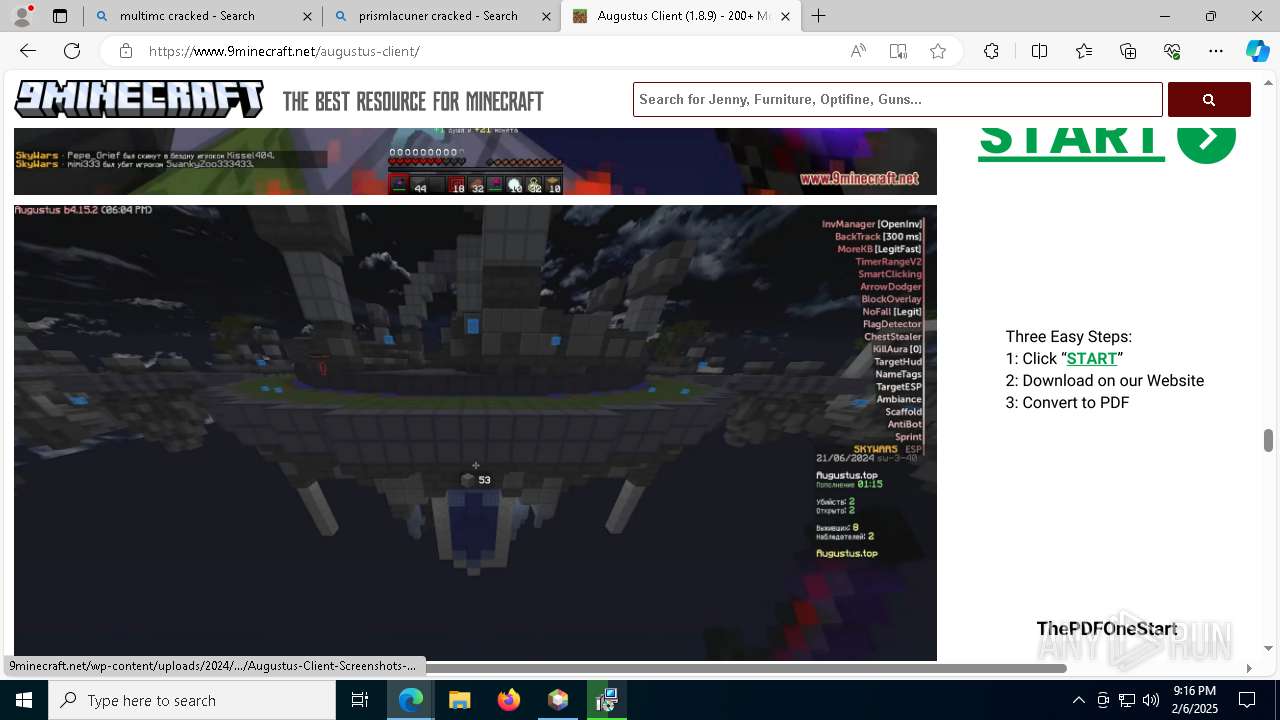This screenshot has width=1280, height=720.
Task: Open the highlighted rightmost taskbar app icon
Action: pyautogui.click(x=606, y=700)
